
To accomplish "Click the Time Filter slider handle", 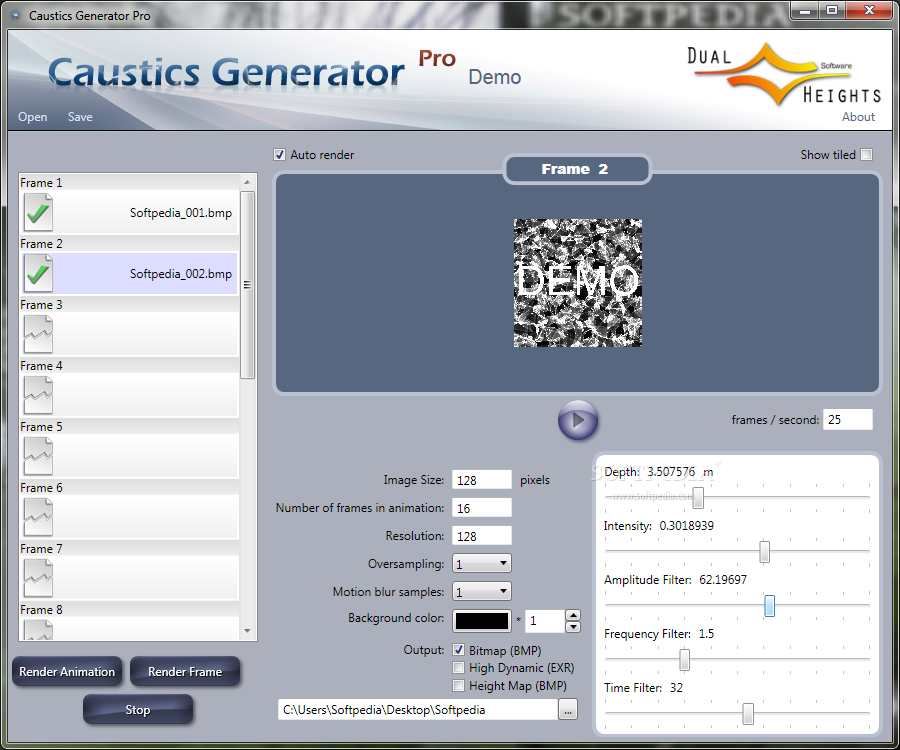I will [x=748, y=714].
